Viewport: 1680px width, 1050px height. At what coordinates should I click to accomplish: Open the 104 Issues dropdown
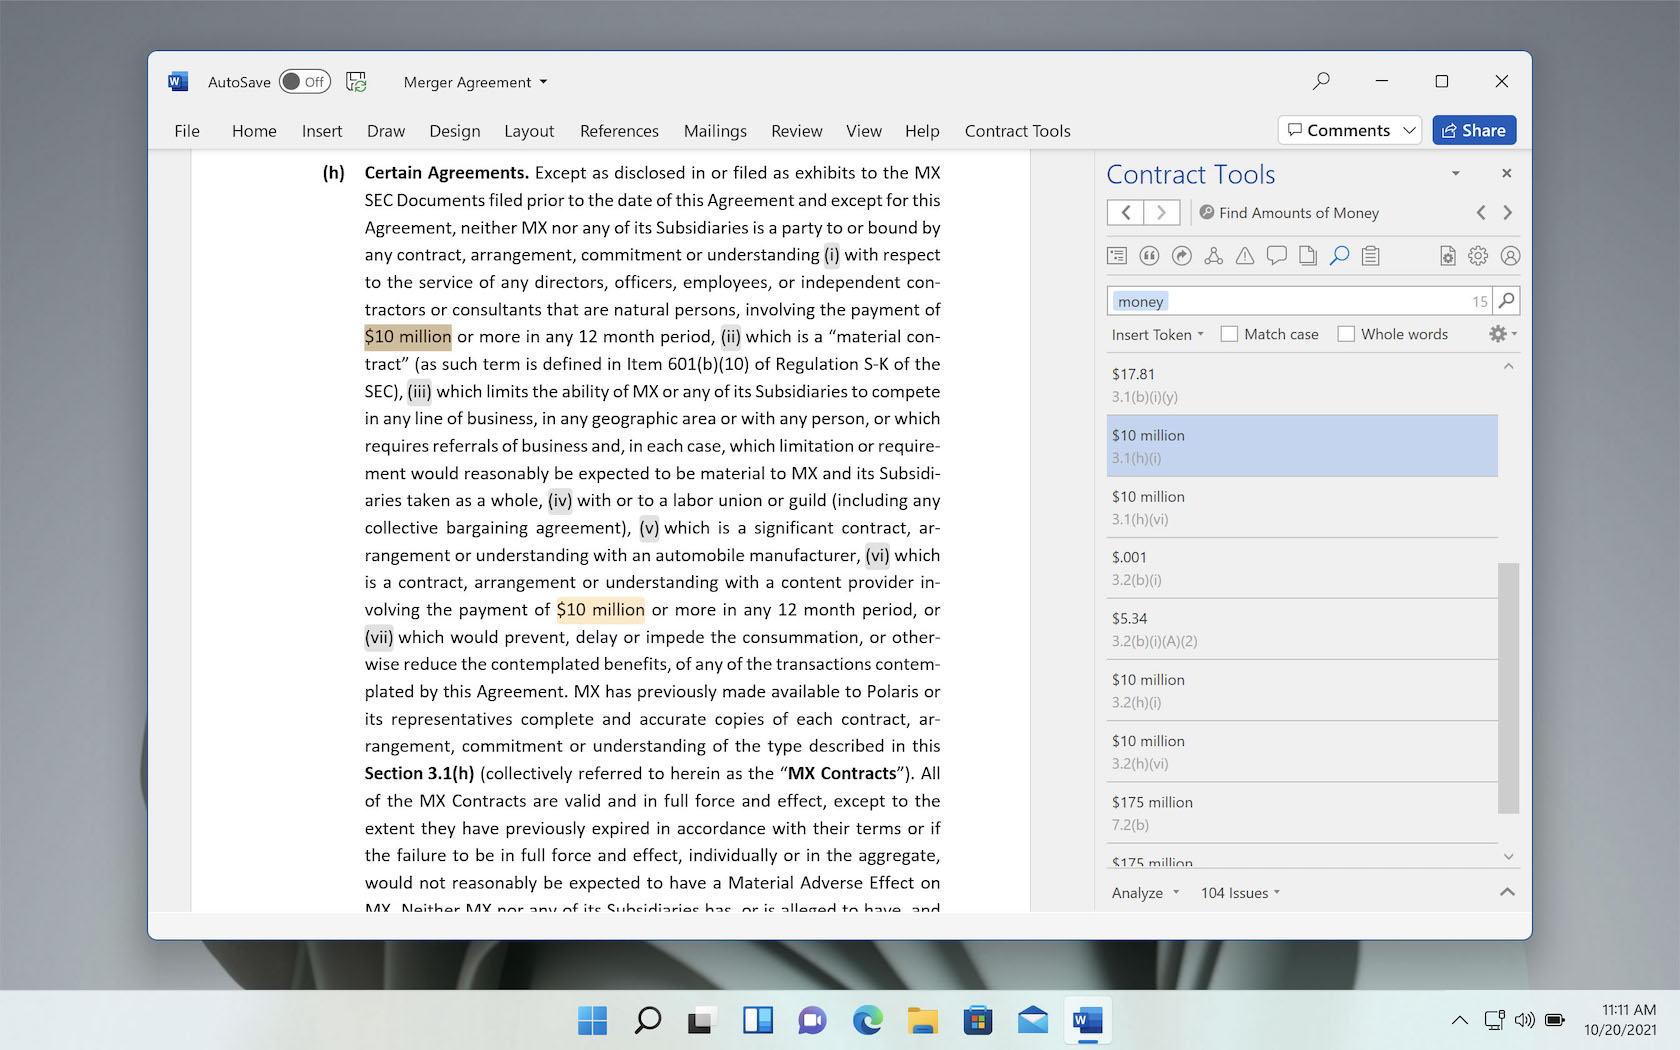[x=1240, y=893]
